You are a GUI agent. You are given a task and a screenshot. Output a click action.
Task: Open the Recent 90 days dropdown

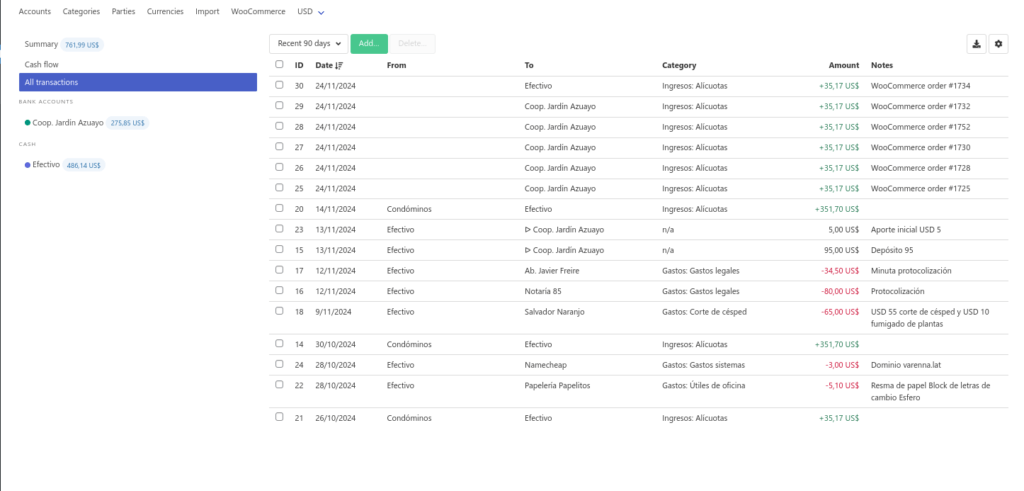click(x=309, y=44)
